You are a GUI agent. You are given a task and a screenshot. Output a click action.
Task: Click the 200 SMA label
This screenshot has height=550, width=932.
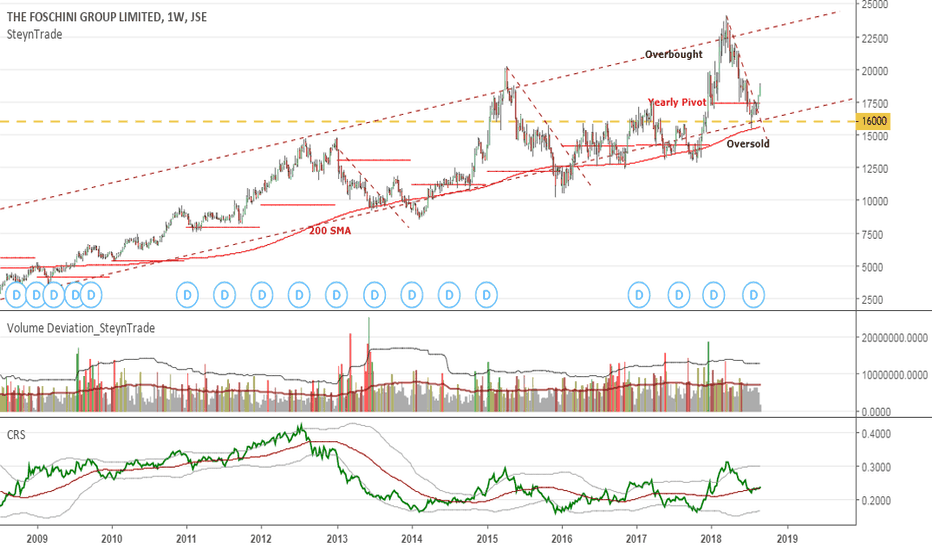point(330,231)
